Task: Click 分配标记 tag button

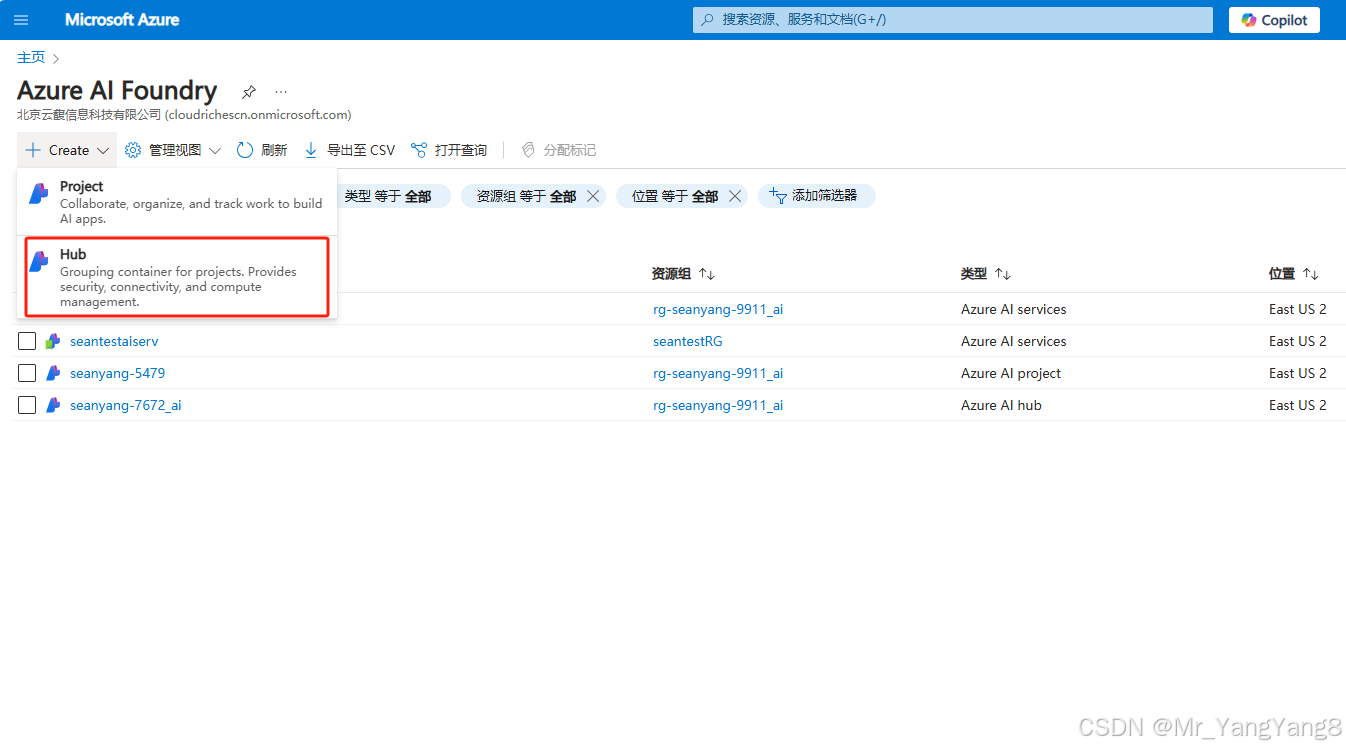Action: (x=558, y=150)
